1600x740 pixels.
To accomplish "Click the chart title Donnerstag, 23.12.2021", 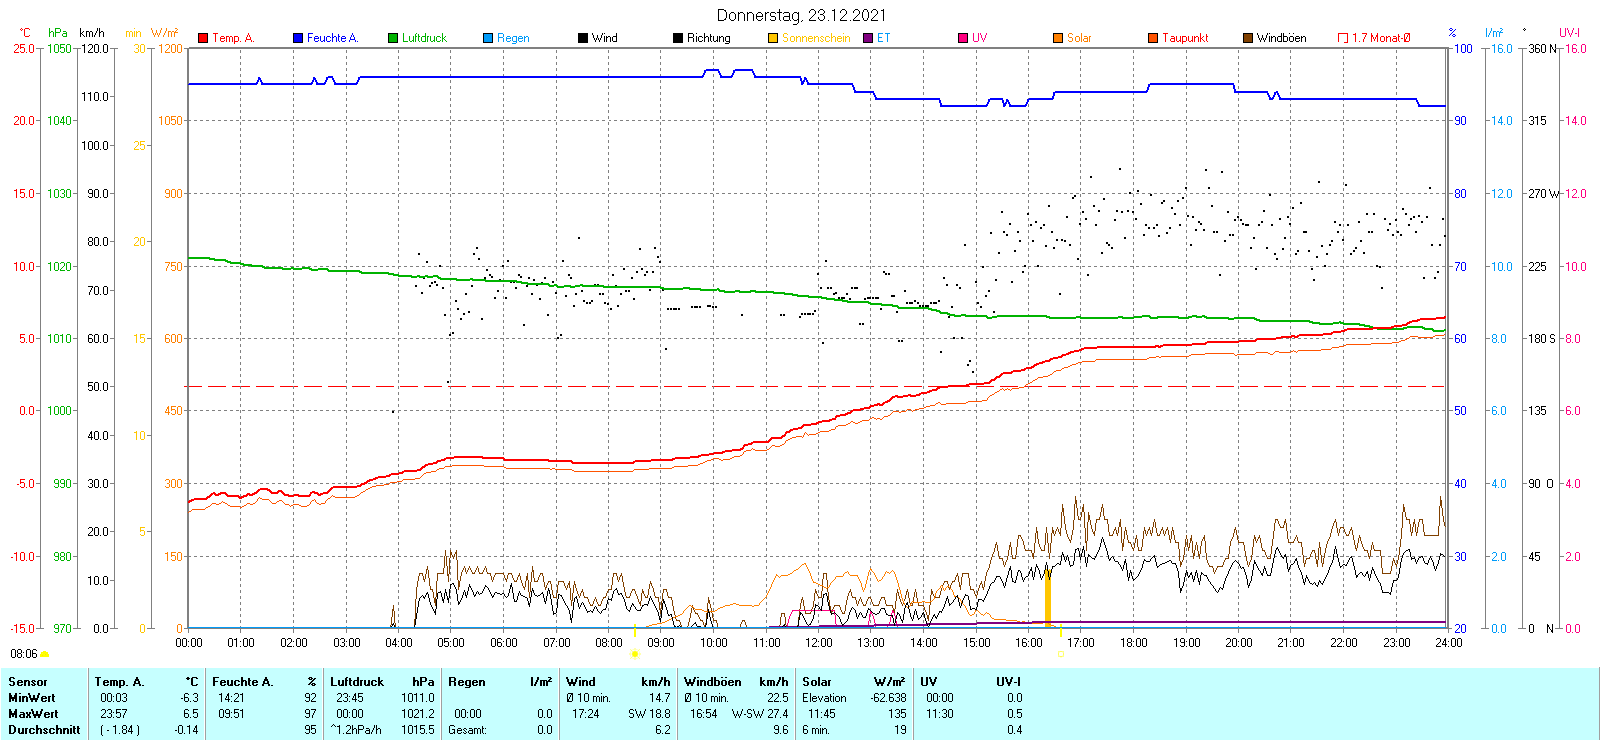I will point(801,15).
